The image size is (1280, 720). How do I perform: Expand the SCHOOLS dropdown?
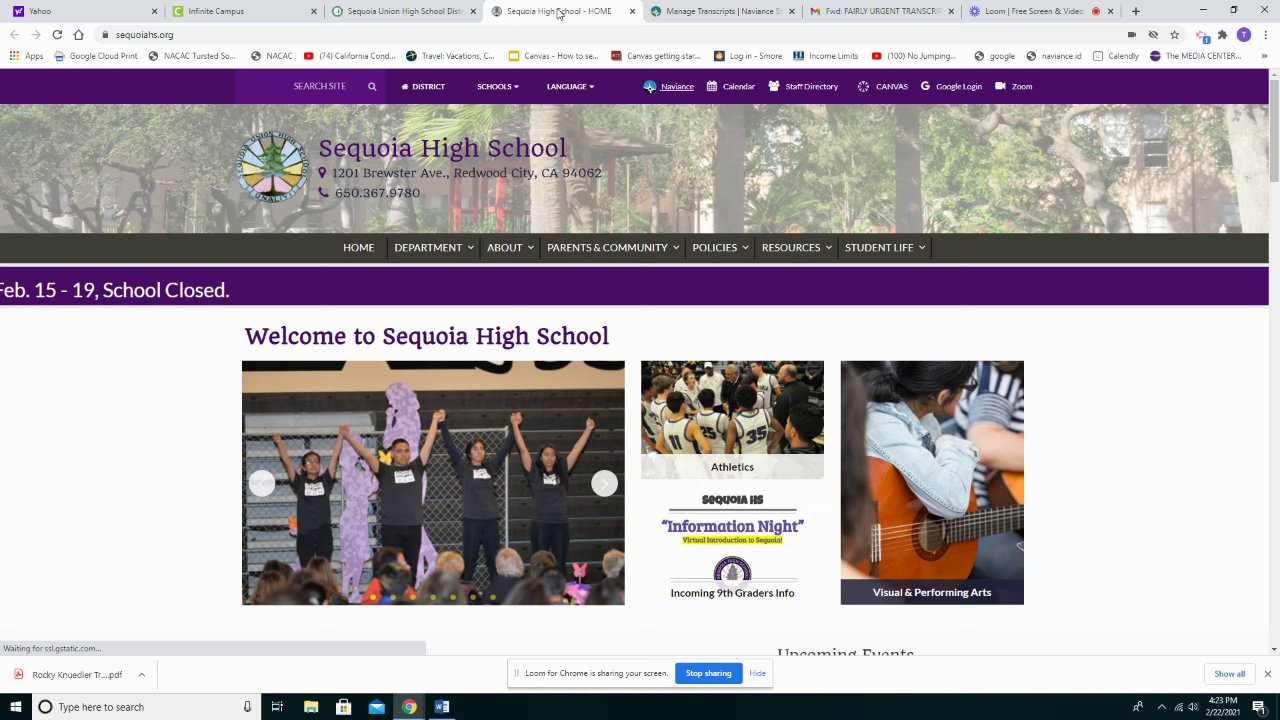pos(497,86)
